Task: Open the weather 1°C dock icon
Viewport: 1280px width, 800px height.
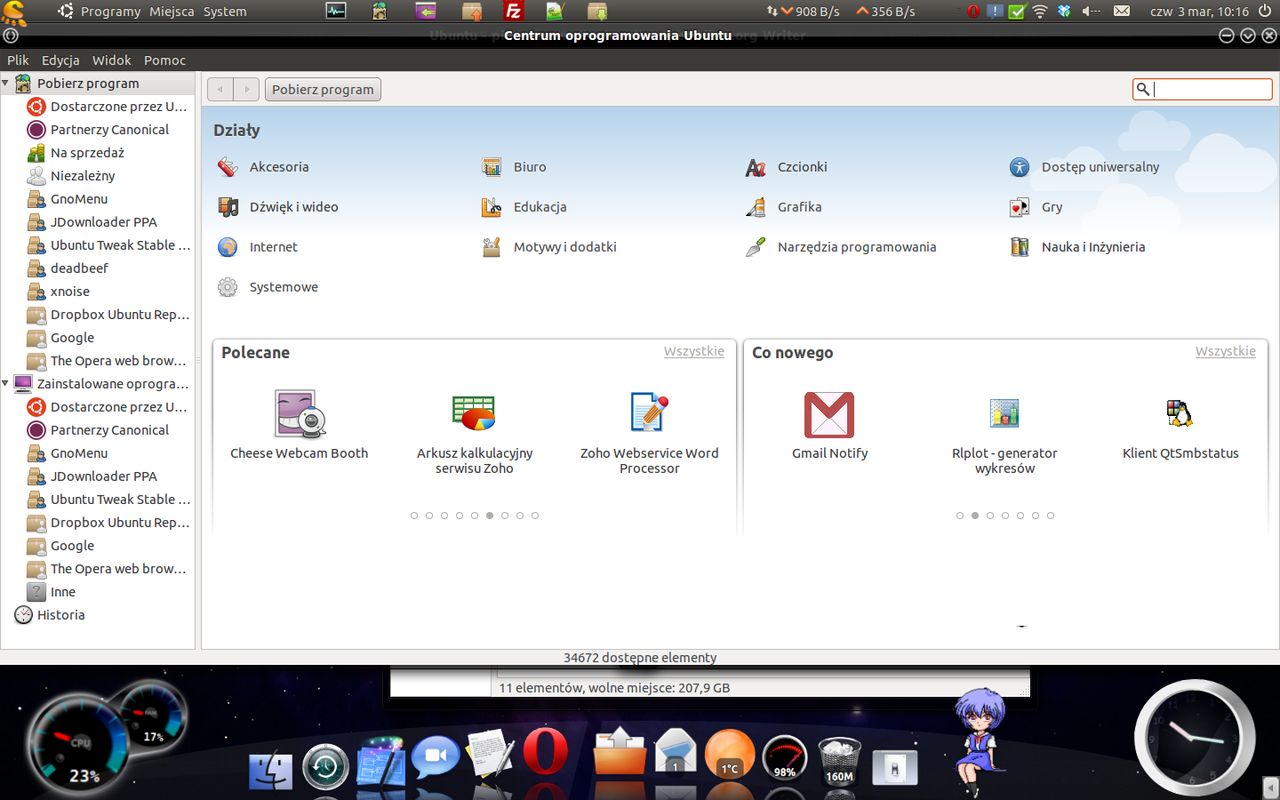Action: tap(729, 754)
